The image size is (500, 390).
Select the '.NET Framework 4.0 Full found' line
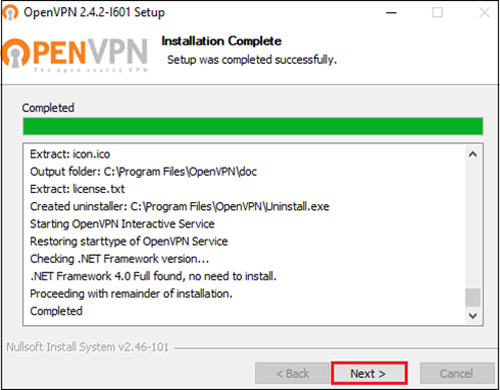click(x=153, y=276)
